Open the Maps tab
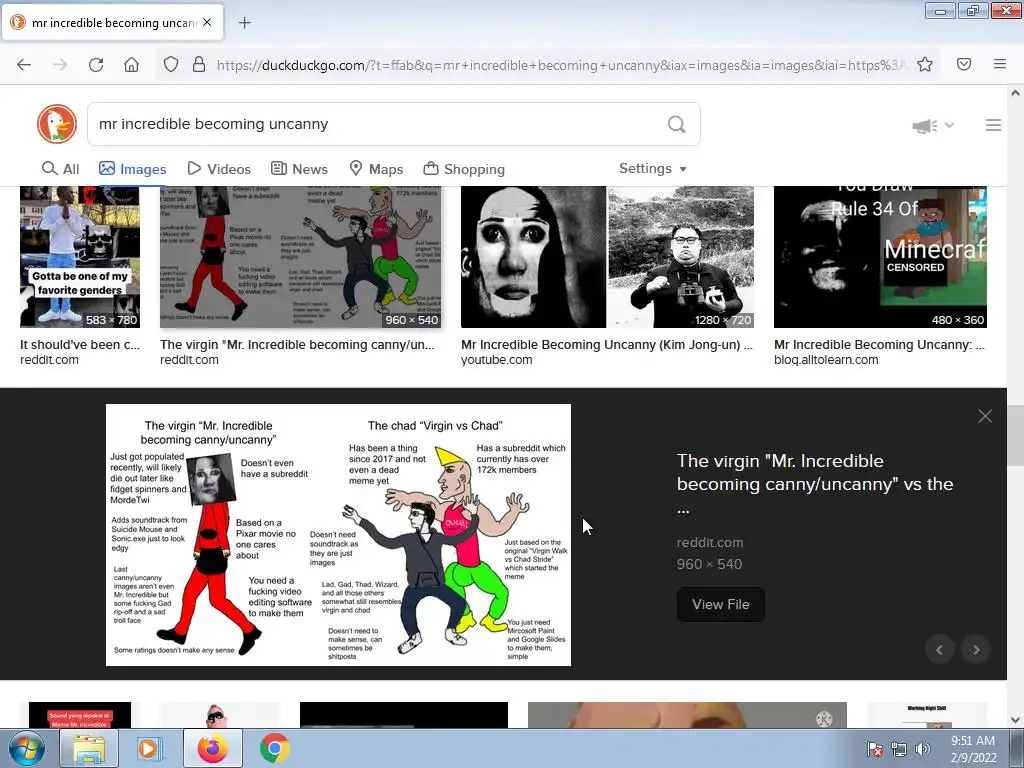 [376, 169]
